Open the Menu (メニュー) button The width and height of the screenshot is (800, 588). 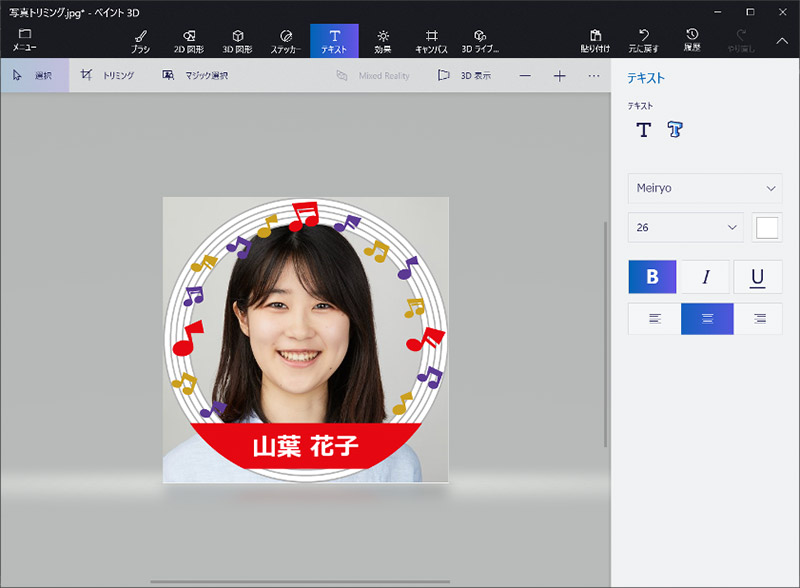click(x=25, y=40)
